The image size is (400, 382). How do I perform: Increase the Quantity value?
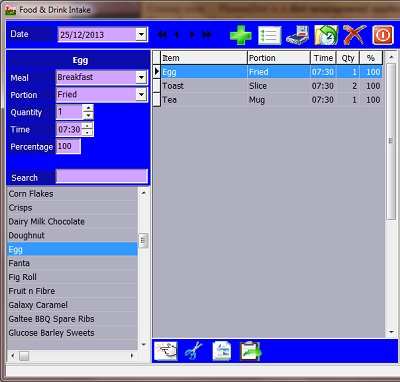click(x=88, y=108)
